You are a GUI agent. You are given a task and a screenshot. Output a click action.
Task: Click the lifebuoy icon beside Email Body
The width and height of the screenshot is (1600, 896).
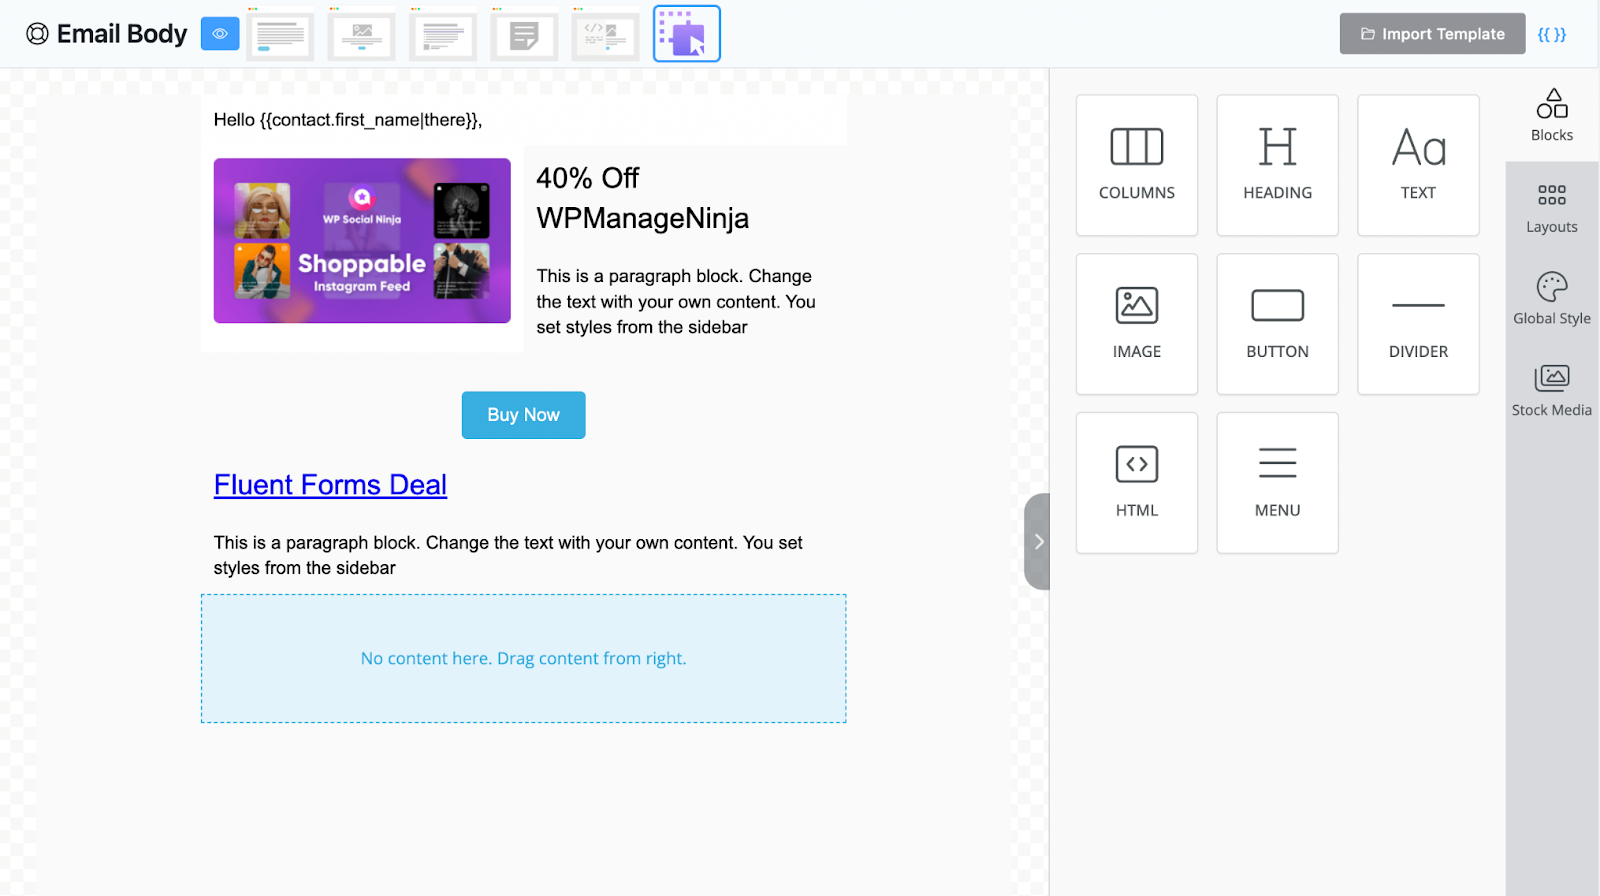tap(37, 34)
